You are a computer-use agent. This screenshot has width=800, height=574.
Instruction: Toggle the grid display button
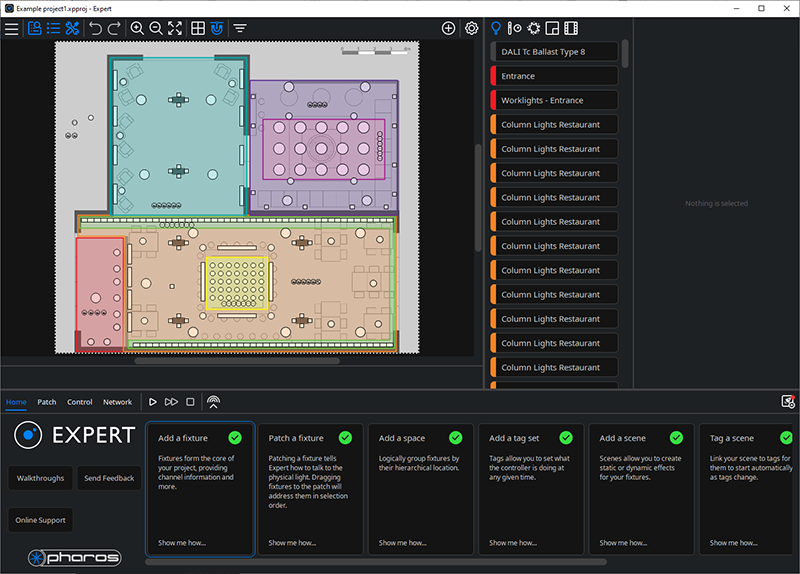(198, 29)
